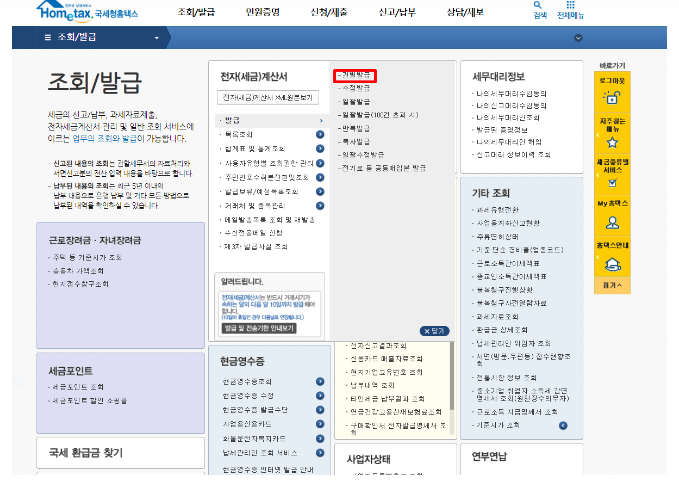Click 발급 및 전송기한 안내보기 button
Screen dimensions: 679x483
tap(259, 328)
